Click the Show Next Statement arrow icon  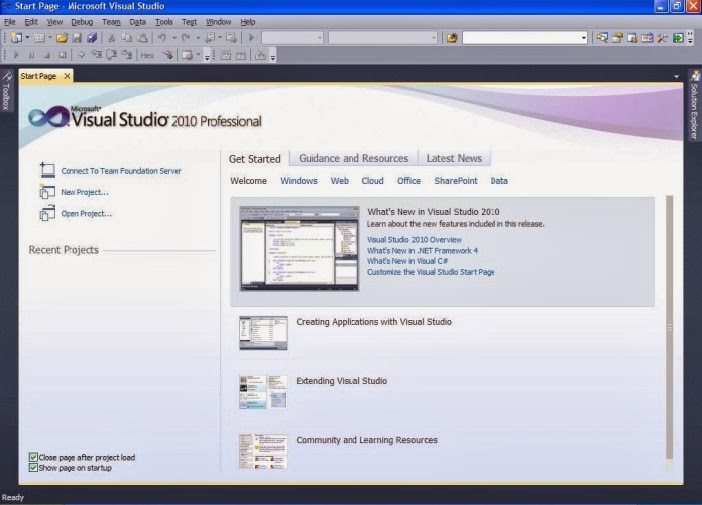coord(81,55)
